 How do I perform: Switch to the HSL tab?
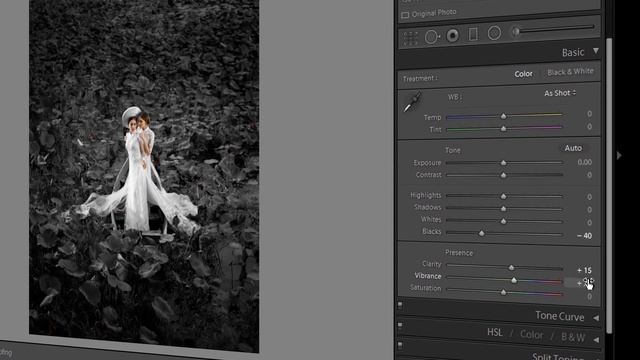pos(495,332)
